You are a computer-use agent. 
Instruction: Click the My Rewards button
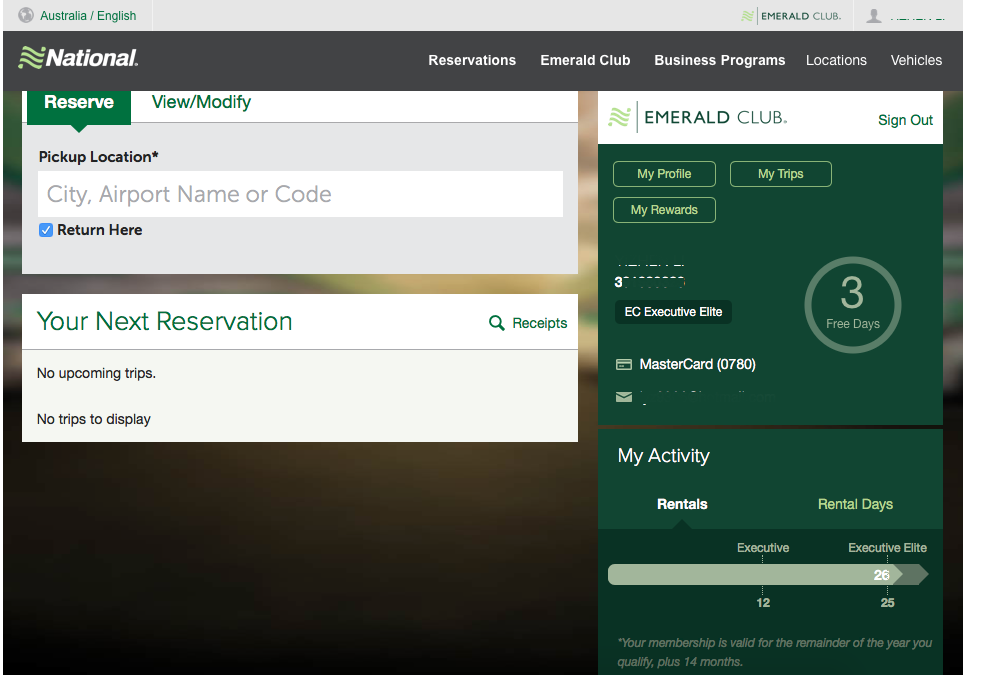[x=664, y=210]
